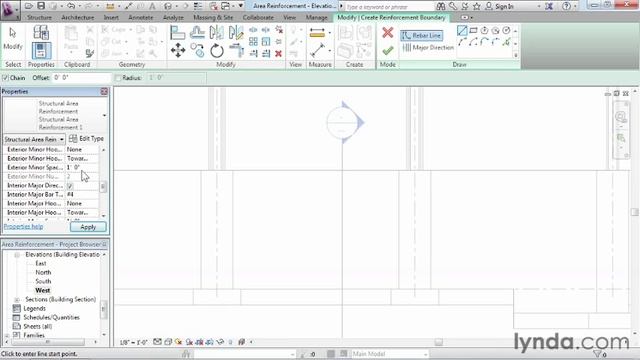
Task: Click the detail level icon in view control bar
Action: 157,342
